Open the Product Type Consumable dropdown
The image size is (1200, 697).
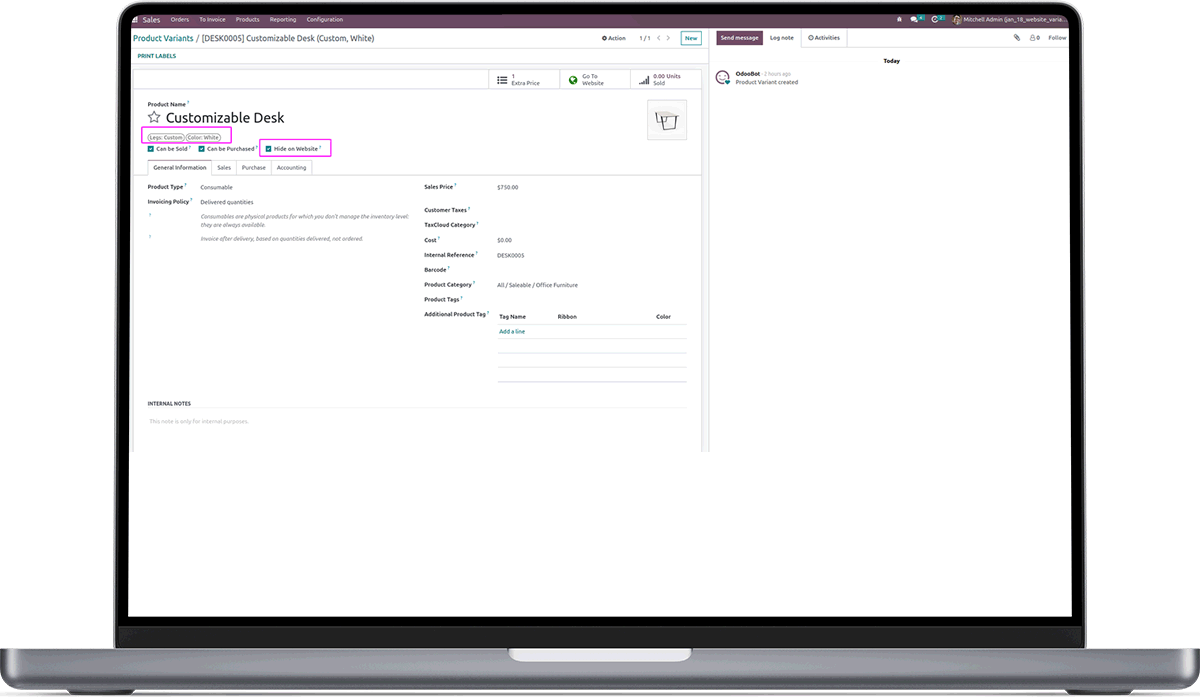tap(217, 187)
